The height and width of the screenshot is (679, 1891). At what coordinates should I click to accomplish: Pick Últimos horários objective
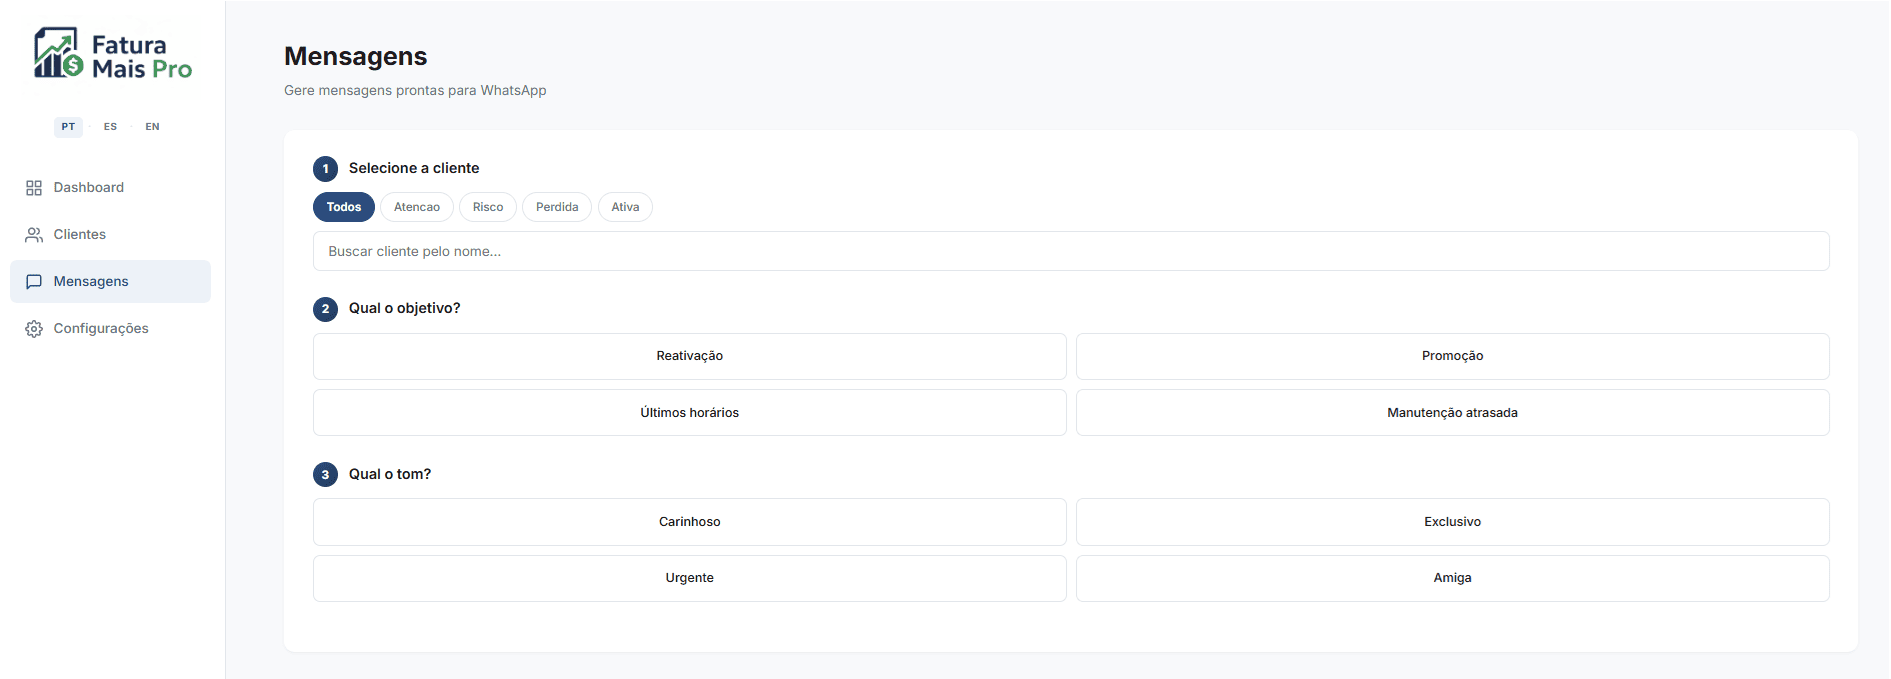pyautogui.click(x=689, y=413)
